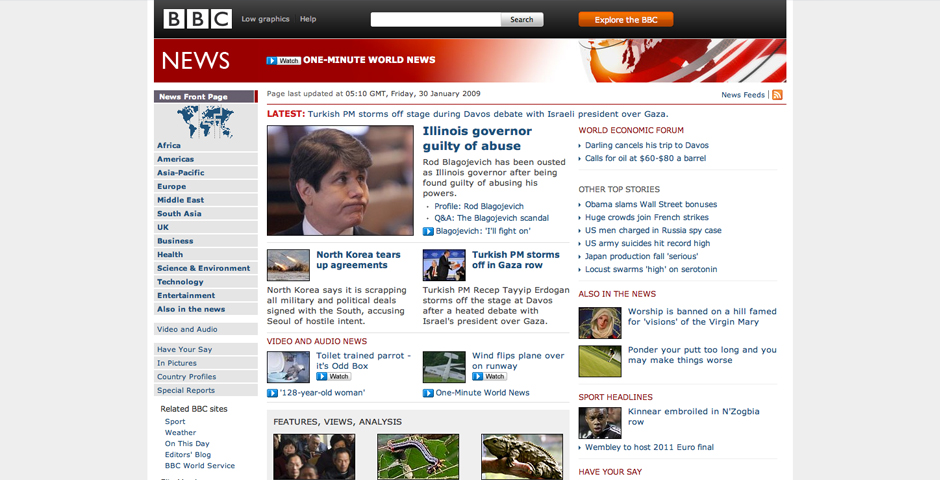Click the play icon before One-Minute World News banner
Screen dimensions: 940x480
[272, 61]
